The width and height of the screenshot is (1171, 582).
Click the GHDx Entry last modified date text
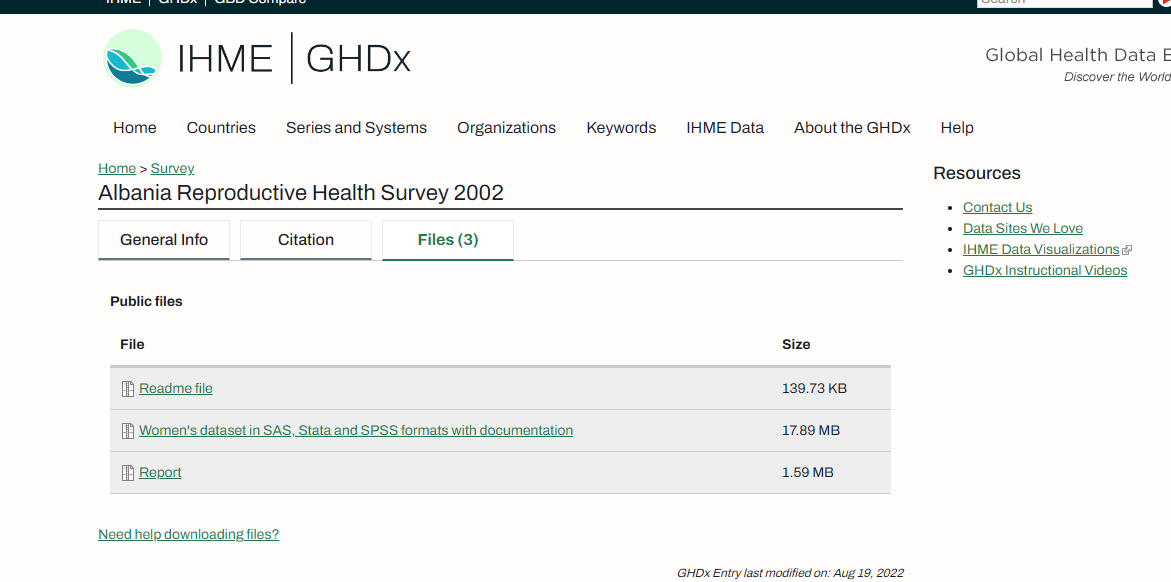(790, 573)
